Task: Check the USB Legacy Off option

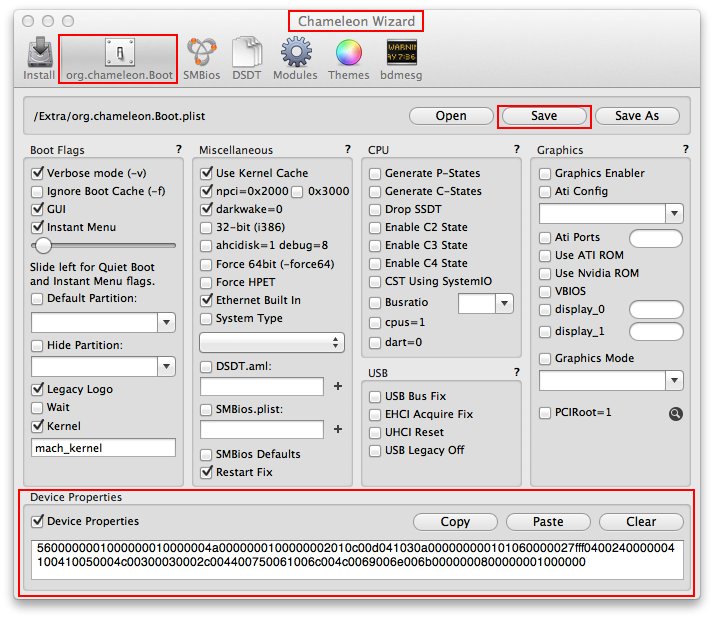Action: coord(375,450)
